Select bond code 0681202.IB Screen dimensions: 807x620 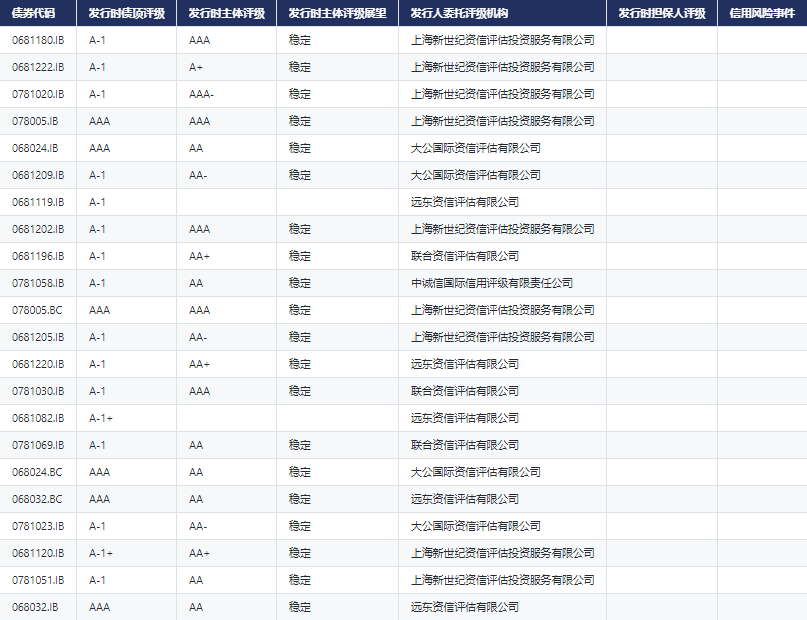point(38,229)
